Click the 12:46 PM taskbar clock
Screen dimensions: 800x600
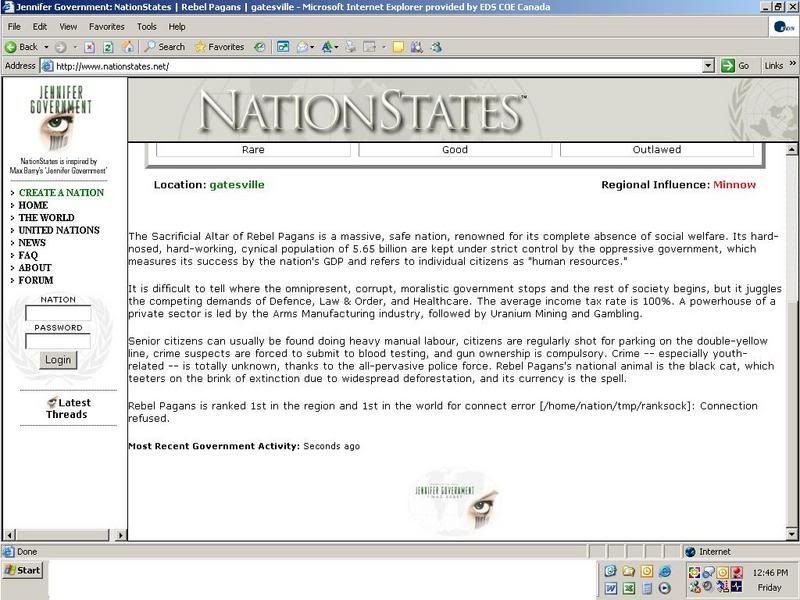pos(770,572)
